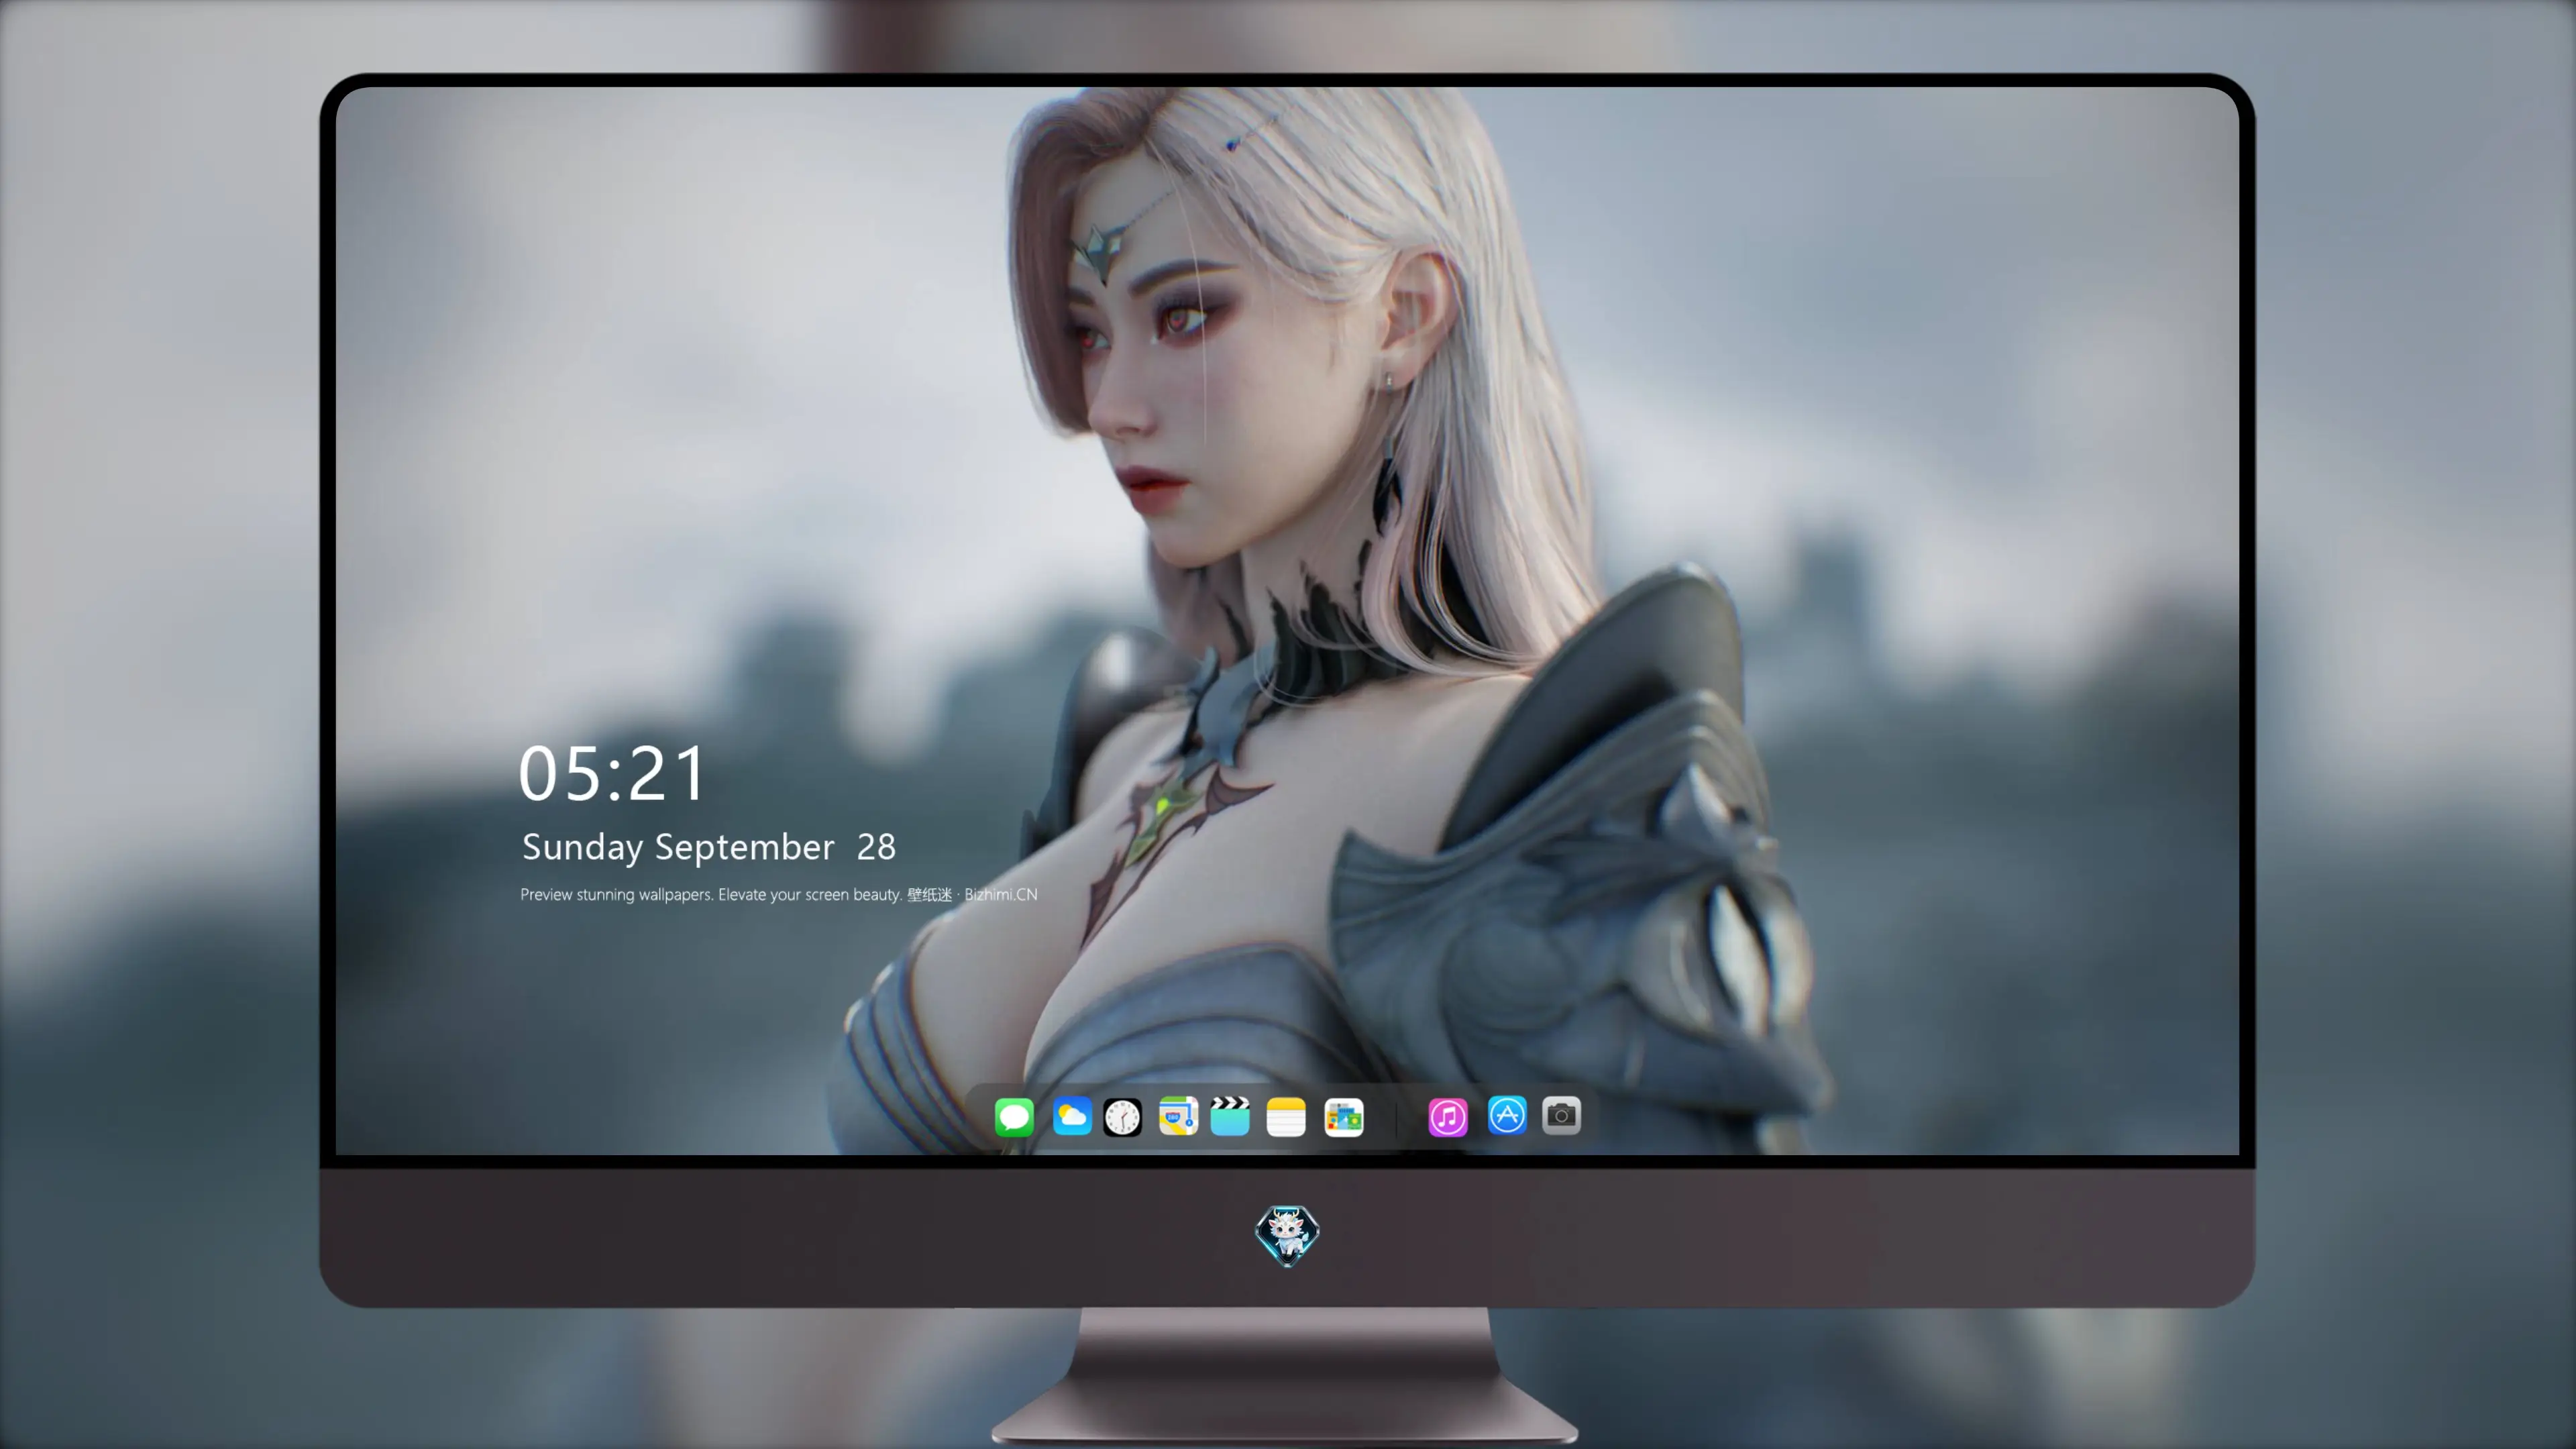This screenshot has height=1449, width=2576.
Task: Open the yellow Notes app
Action: [1286, 1117]
